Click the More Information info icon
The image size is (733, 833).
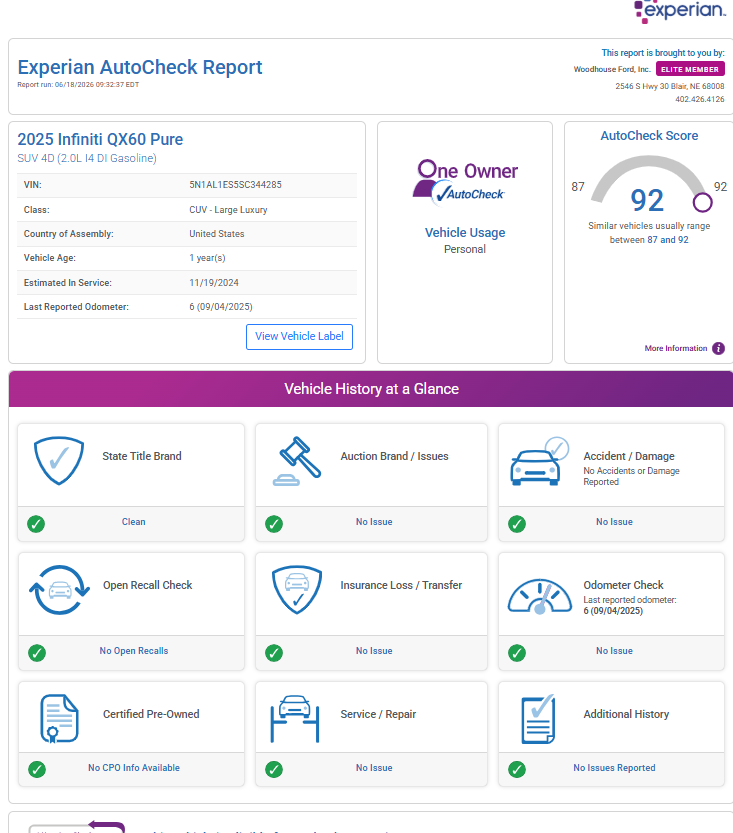click(x=718, y=348)
